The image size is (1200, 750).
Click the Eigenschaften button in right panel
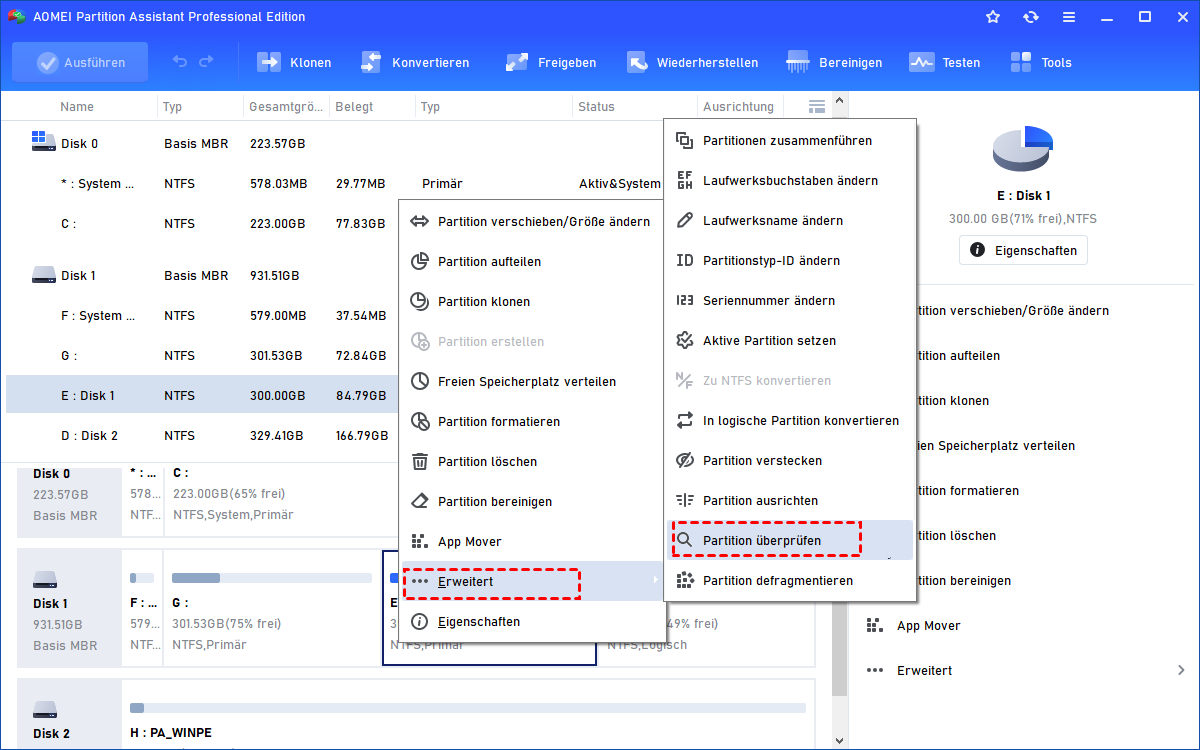click(1023, 250)
